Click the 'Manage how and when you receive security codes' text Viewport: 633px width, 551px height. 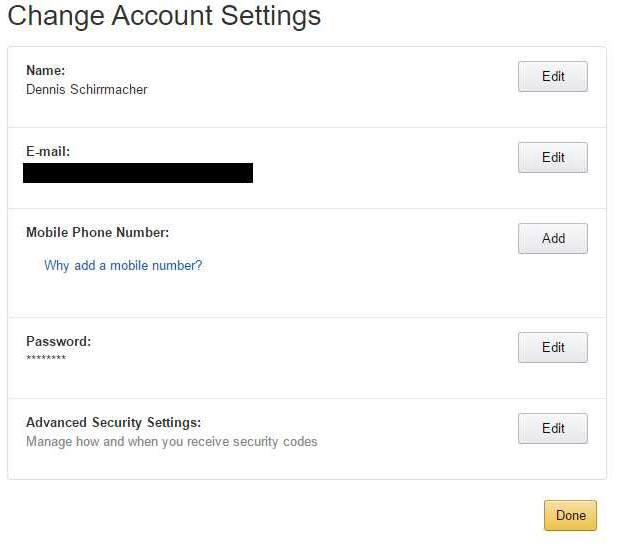pos(172,442)
